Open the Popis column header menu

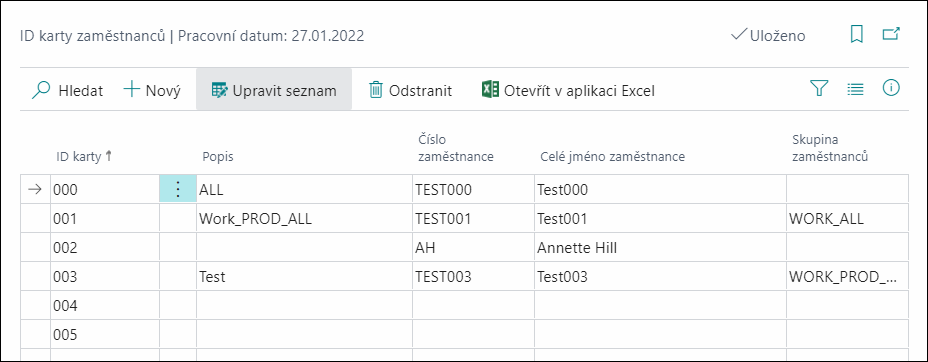click(217, 157)
